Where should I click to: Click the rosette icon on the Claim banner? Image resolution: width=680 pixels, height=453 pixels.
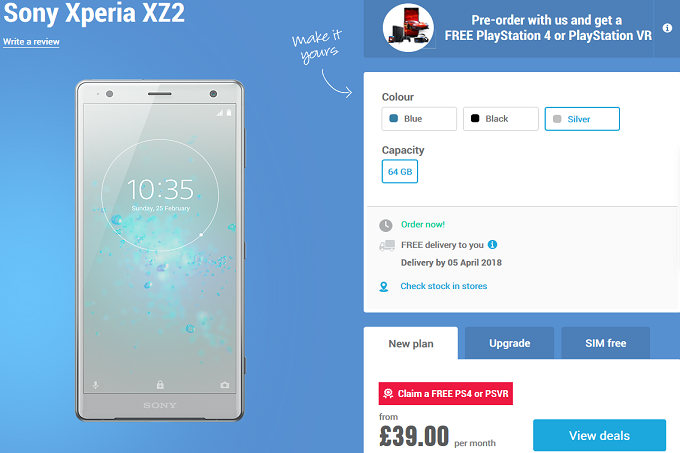388,393
